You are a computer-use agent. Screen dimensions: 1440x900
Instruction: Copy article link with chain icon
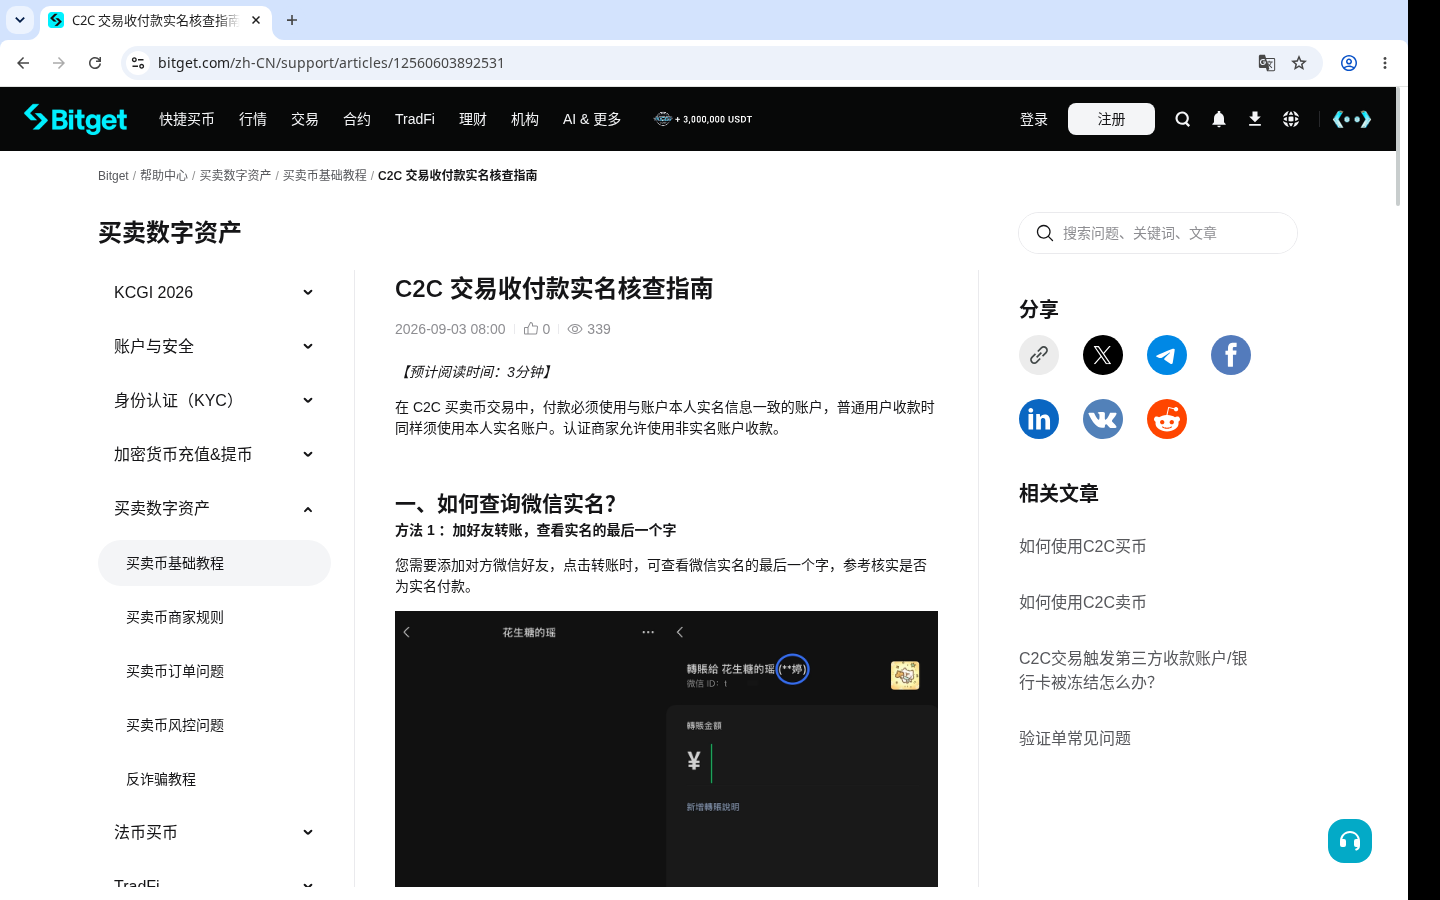click(x=1039, y=355)
